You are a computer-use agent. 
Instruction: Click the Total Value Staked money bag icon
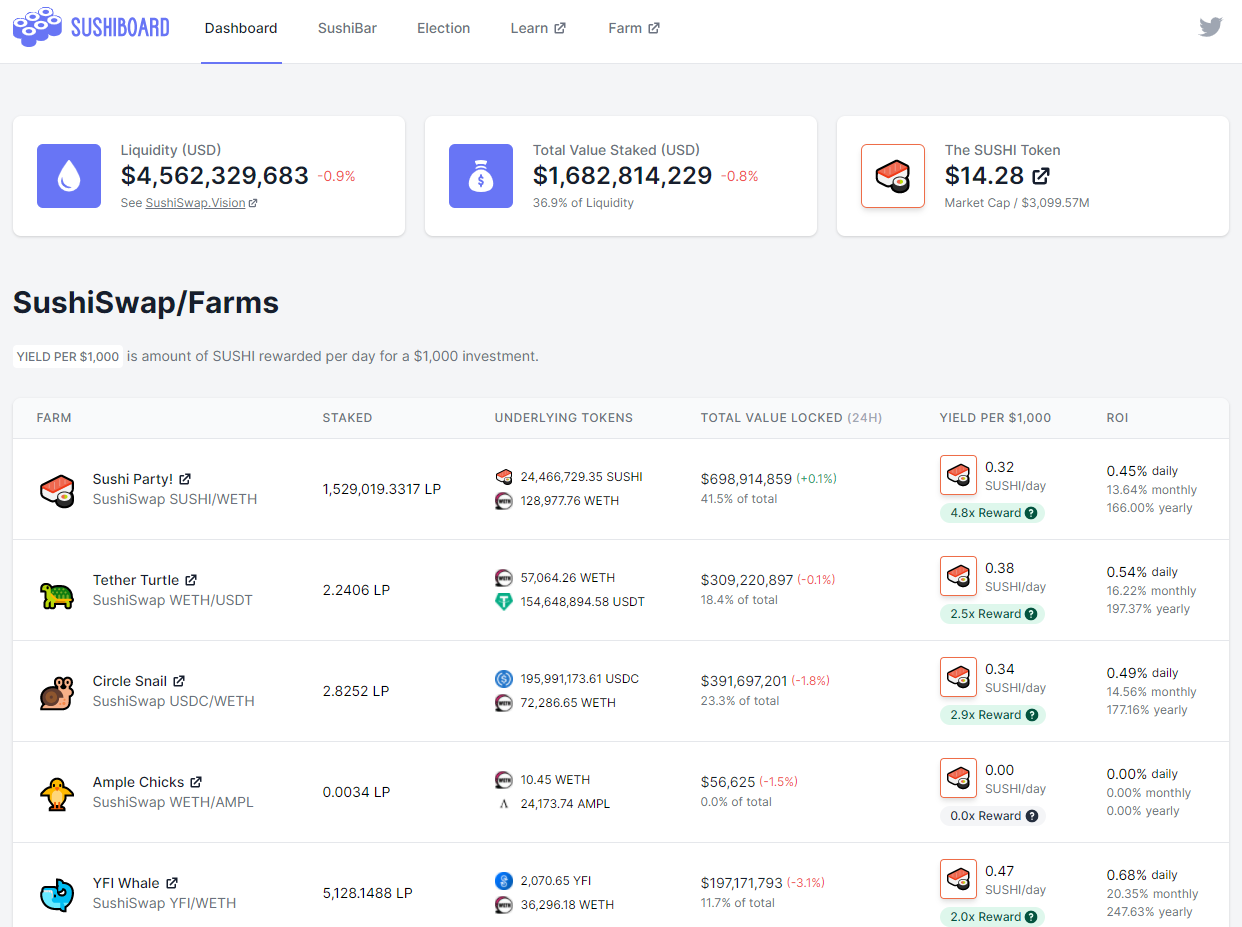pos(481,176)
